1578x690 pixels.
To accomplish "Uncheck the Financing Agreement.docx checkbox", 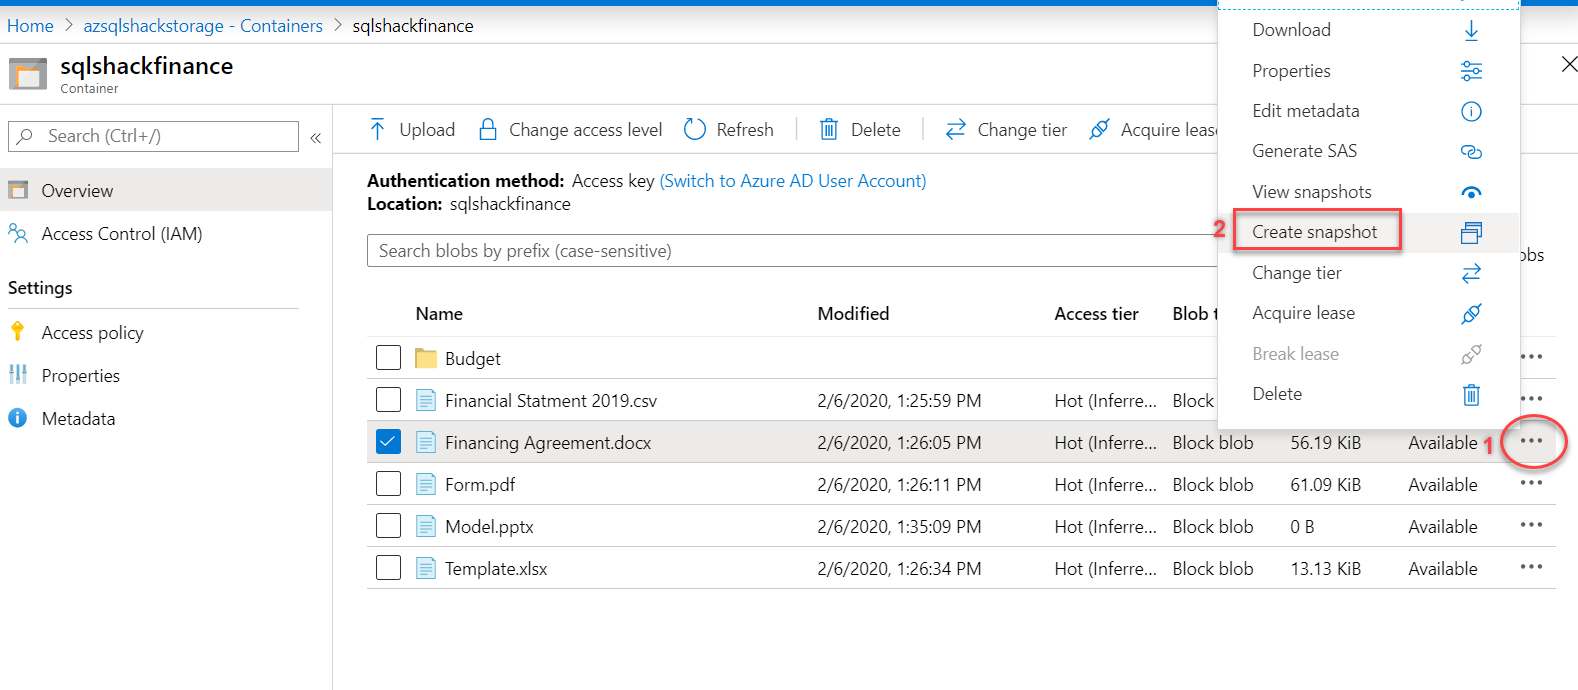I will (x=388, y=442).
